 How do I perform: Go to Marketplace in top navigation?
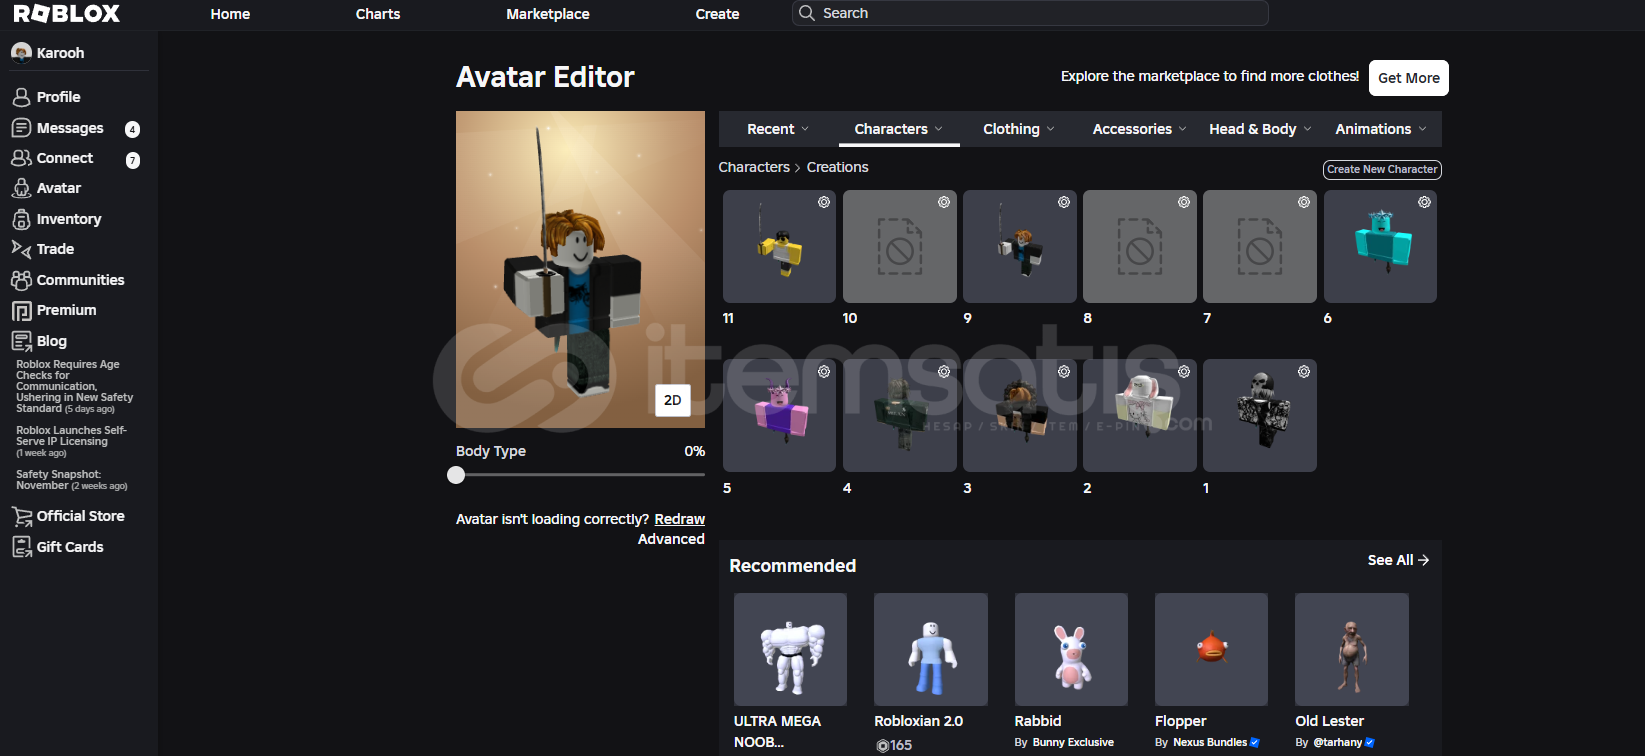547,14
